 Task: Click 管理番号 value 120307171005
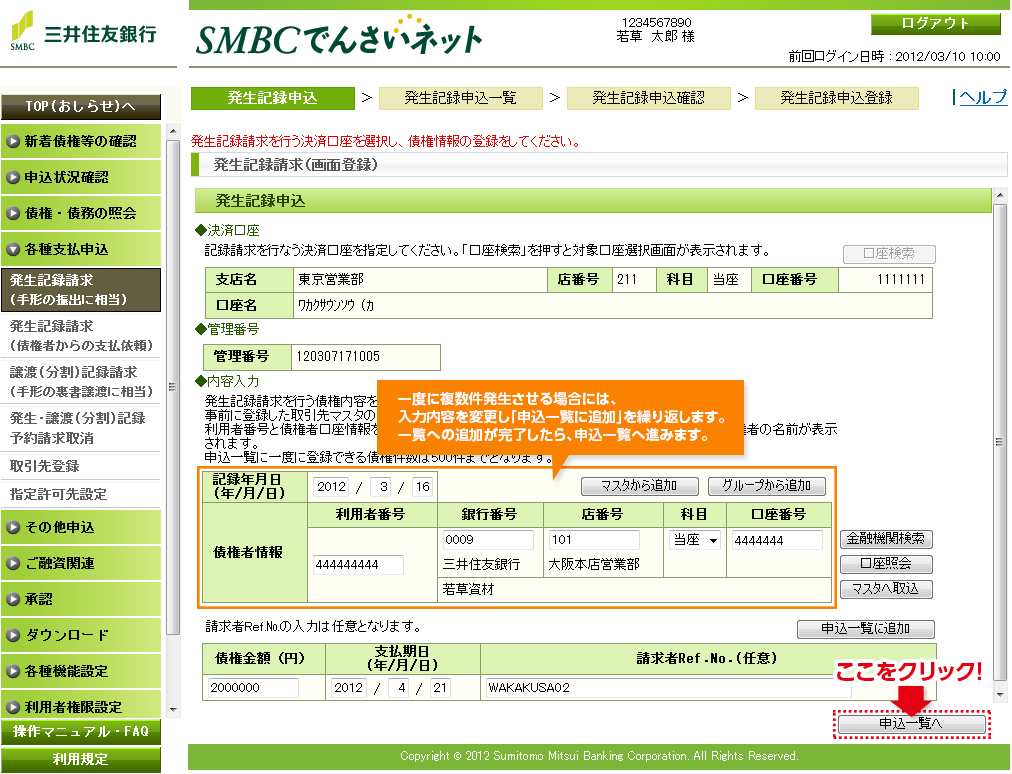point(338,357)
